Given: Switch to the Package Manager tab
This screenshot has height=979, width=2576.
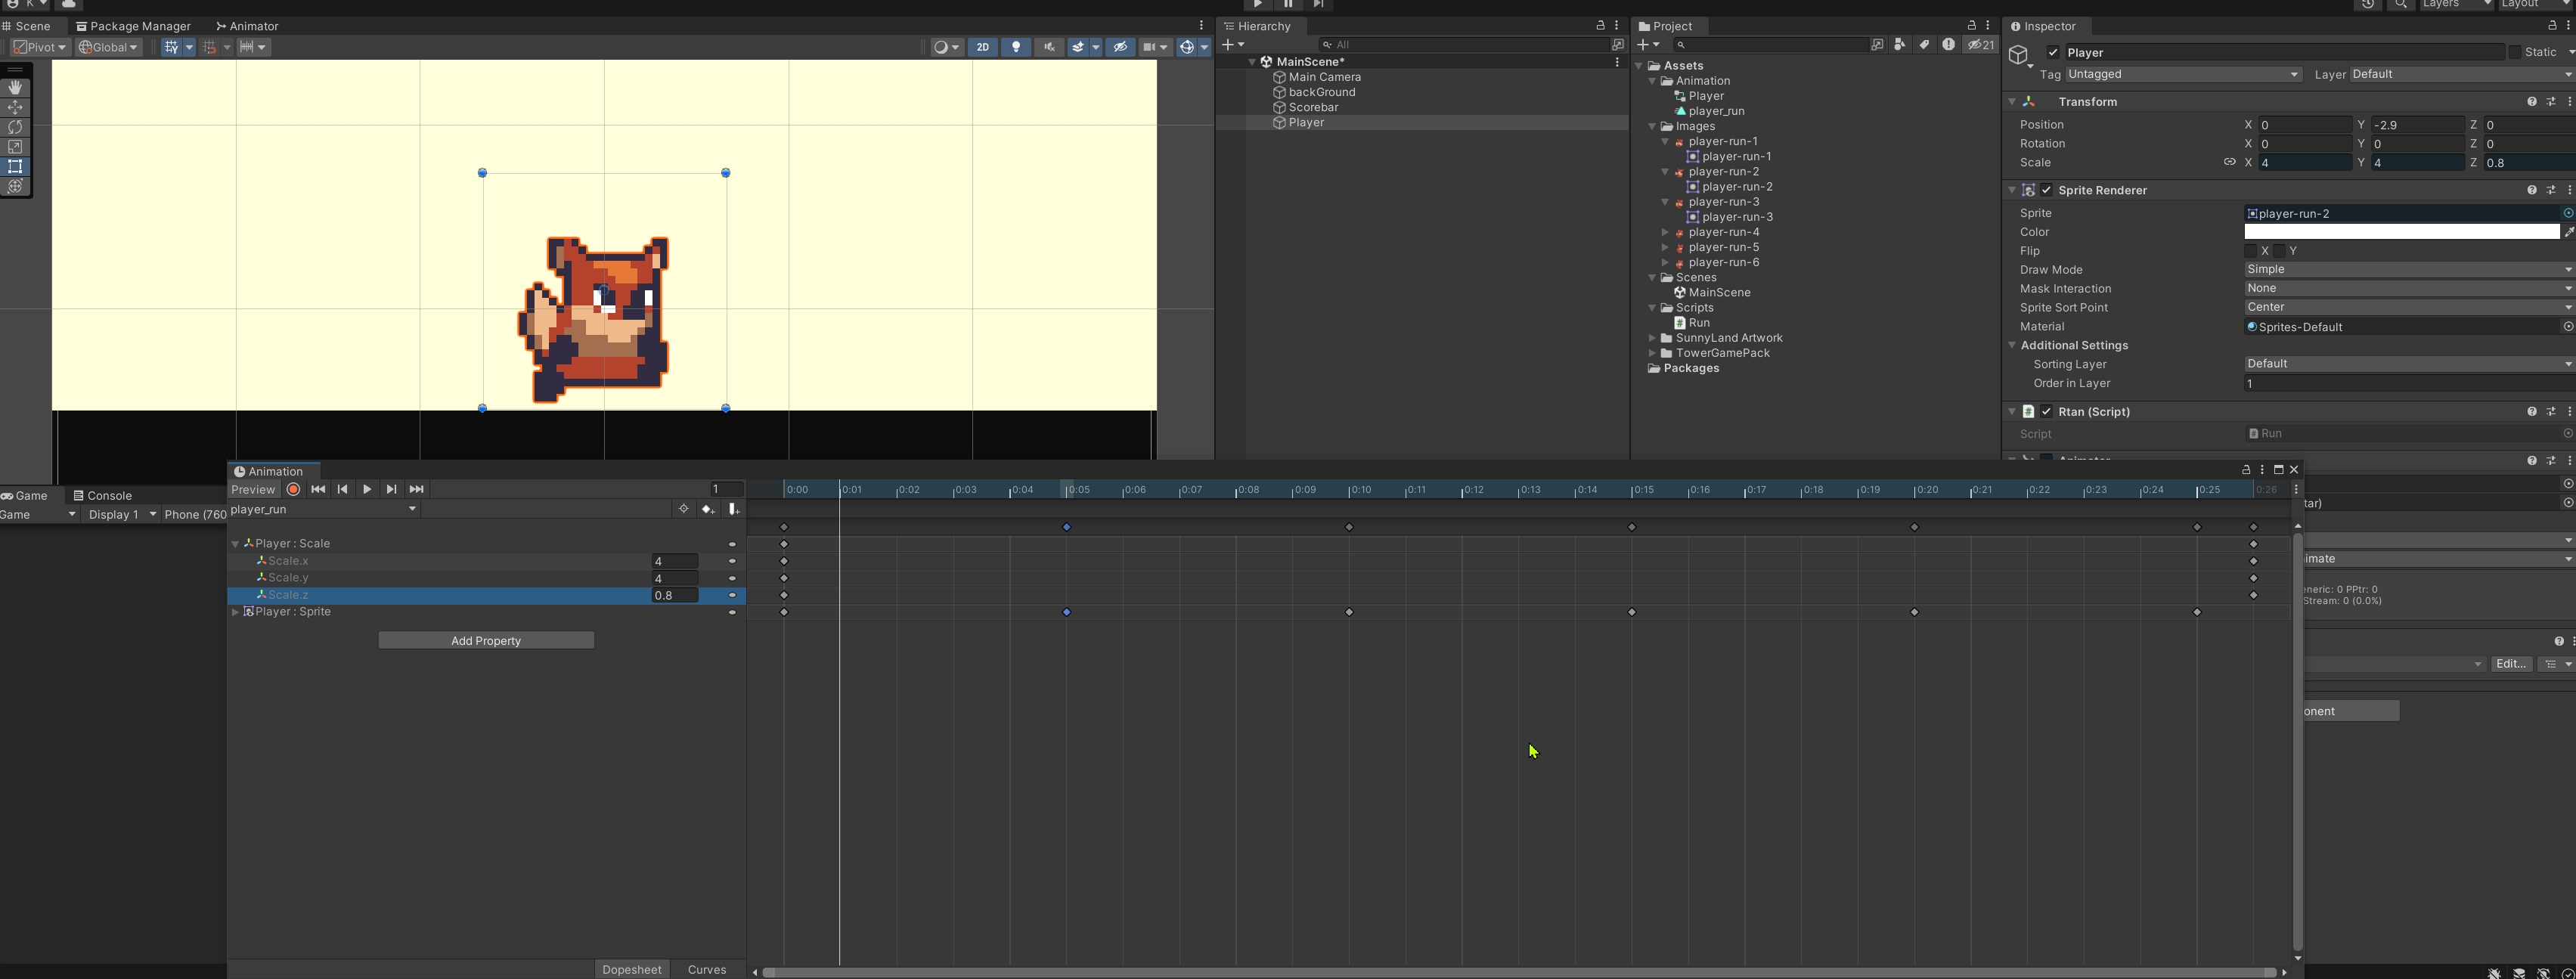Looking at the screenshot, I should click(133, 26).
